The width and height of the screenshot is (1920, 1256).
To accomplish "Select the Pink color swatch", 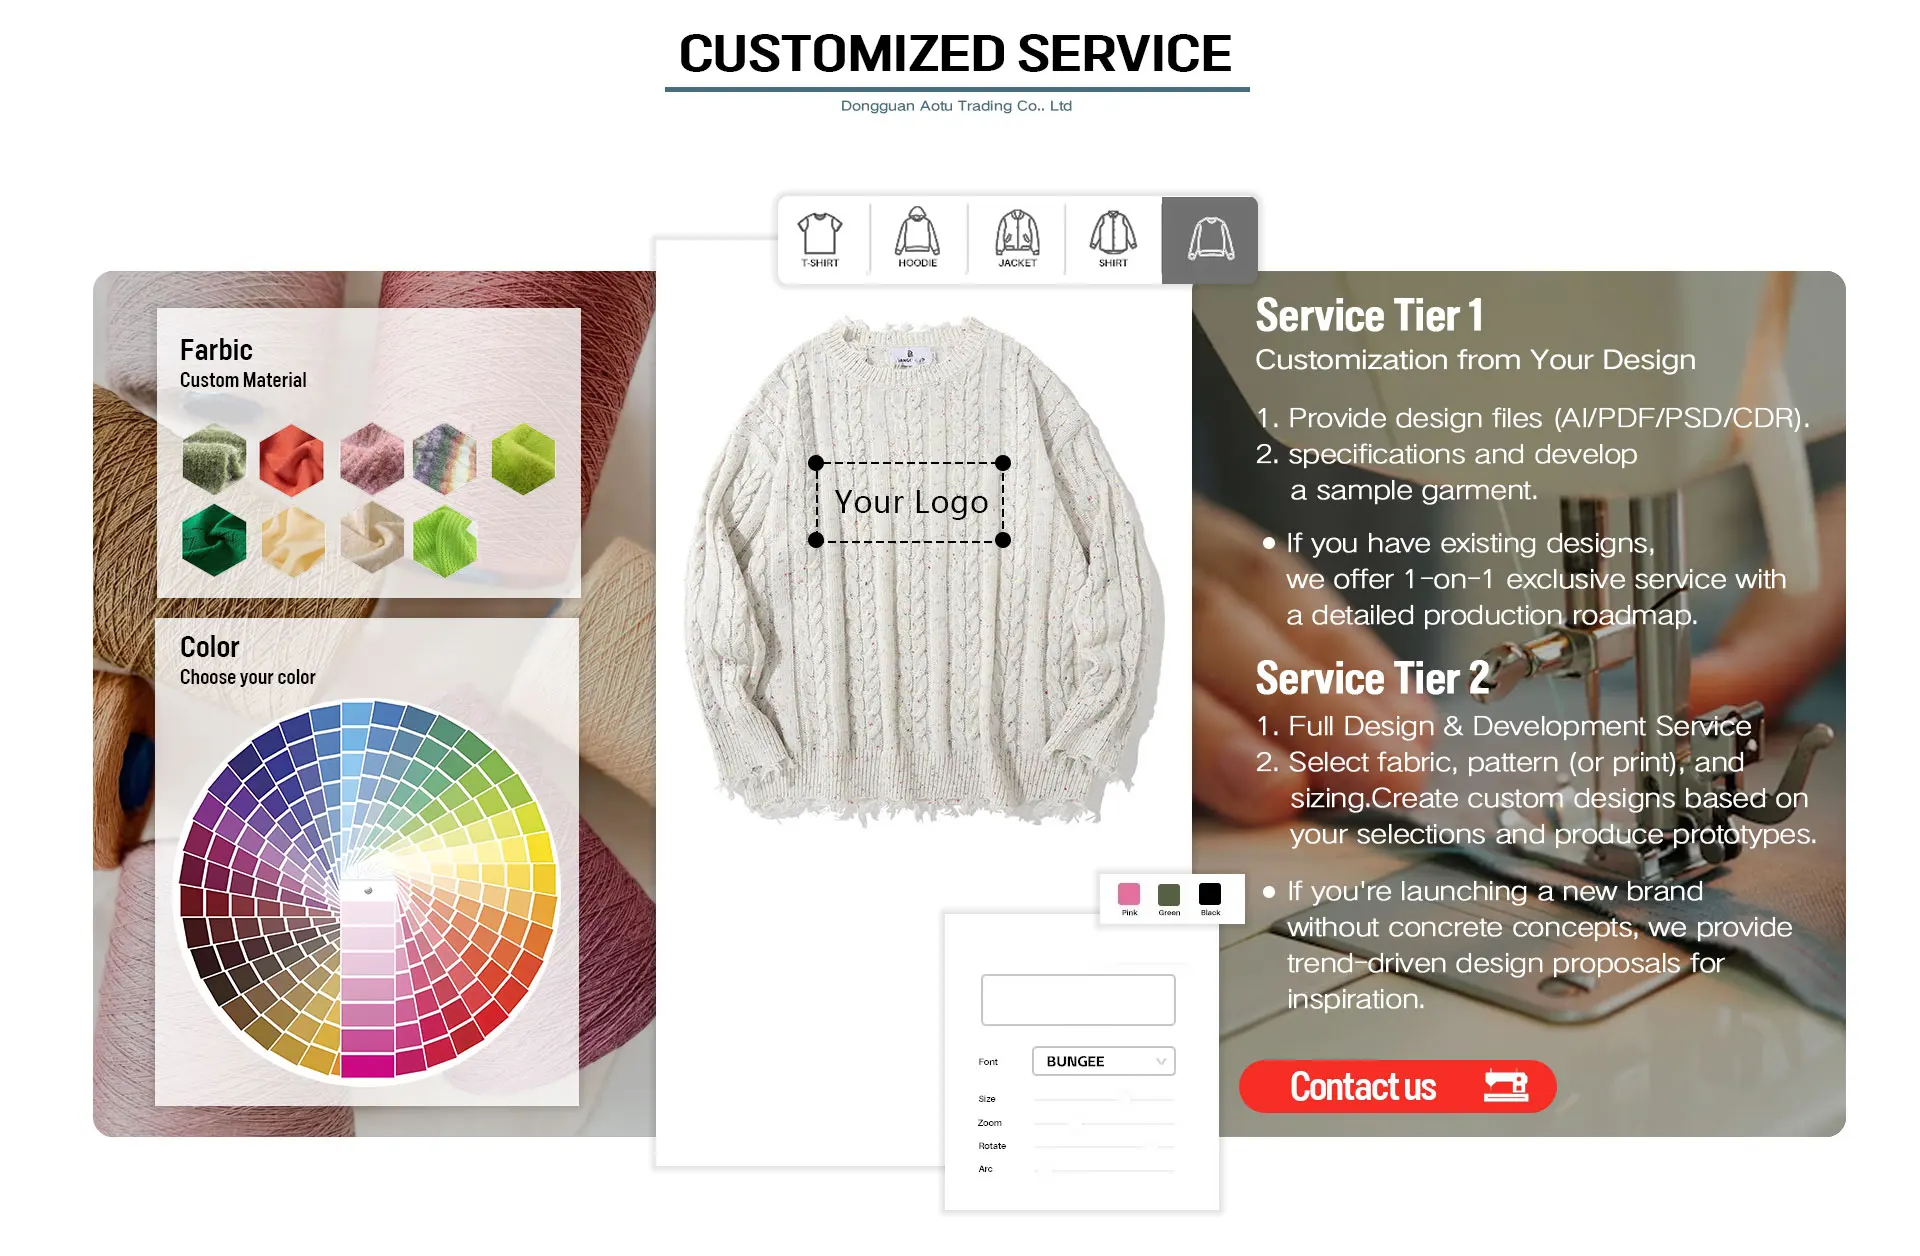I will [x=1129, y=895].
